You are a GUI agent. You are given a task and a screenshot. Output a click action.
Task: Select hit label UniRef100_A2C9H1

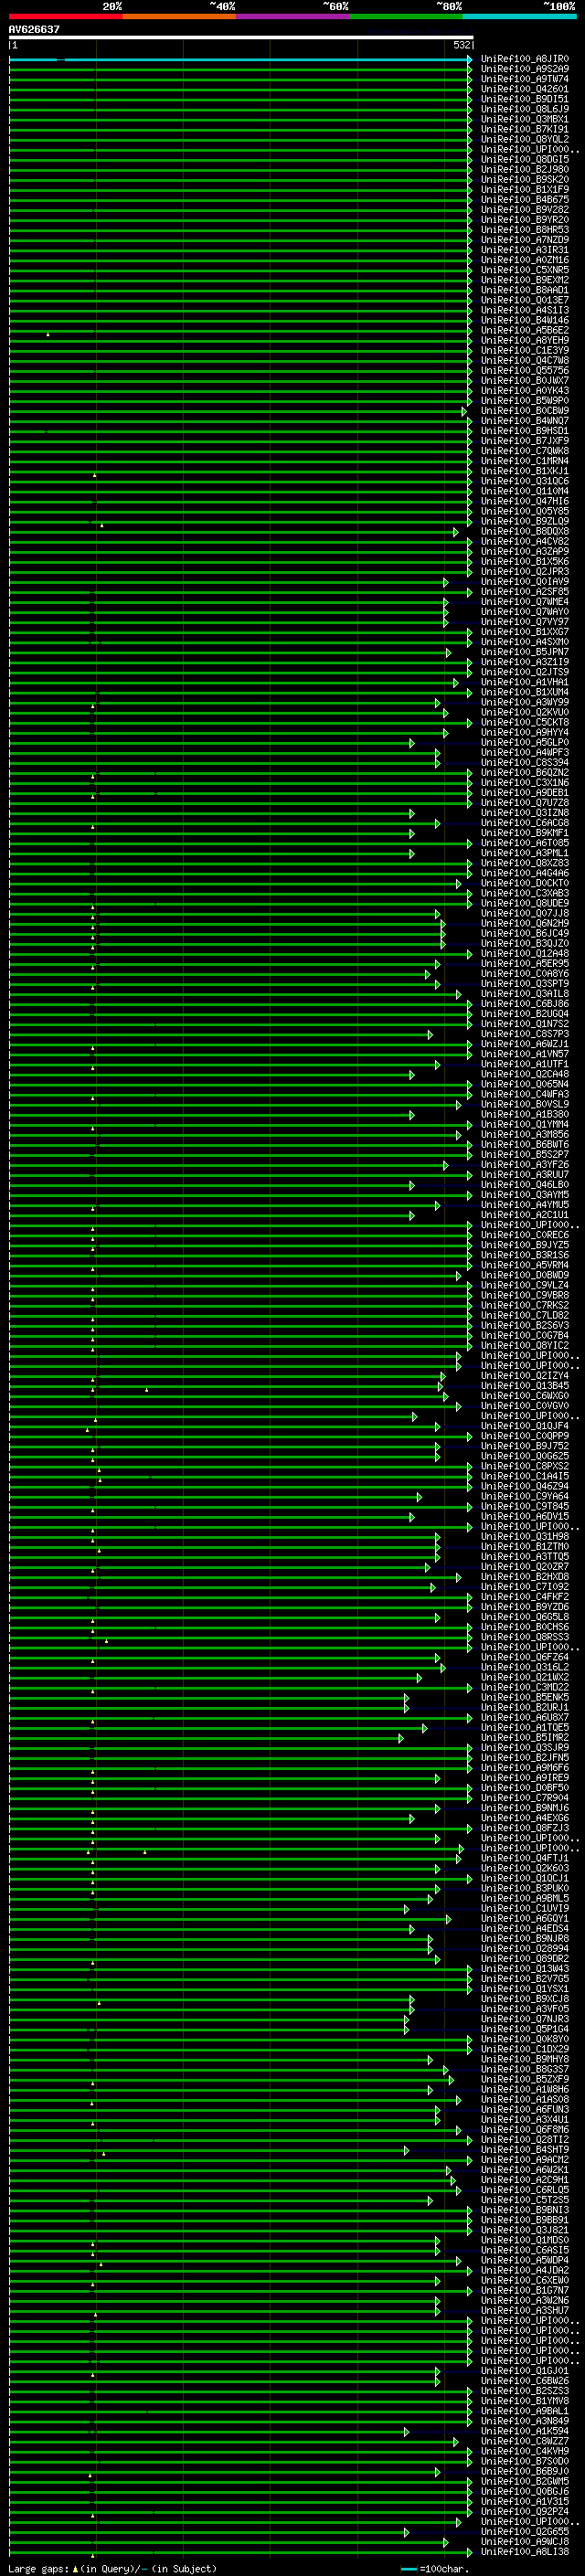(525, 2180)
